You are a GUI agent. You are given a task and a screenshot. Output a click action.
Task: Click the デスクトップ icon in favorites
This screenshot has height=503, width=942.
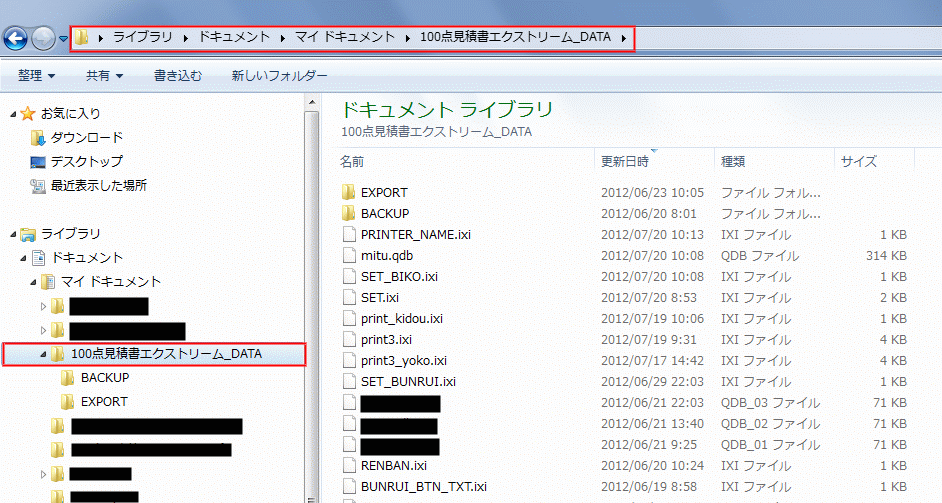(x=38, y=162)
